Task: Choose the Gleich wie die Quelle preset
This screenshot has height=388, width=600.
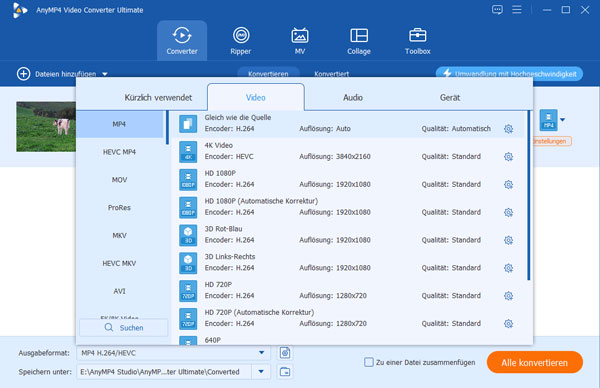Action: click(x=346, y=124)
